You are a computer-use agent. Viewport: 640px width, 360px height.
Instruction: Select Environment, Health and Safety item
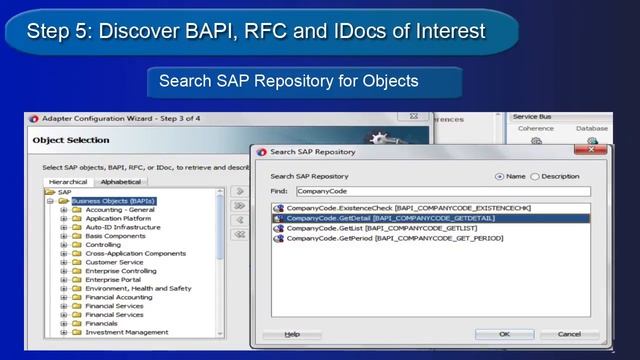coord(138,289)
